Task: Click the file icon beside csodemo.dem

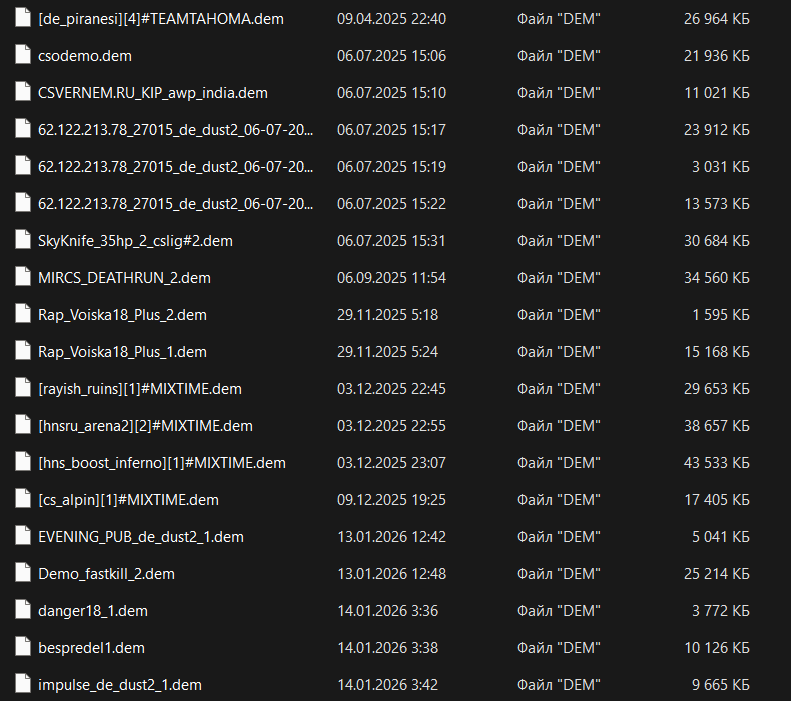Action: [22, 56]
